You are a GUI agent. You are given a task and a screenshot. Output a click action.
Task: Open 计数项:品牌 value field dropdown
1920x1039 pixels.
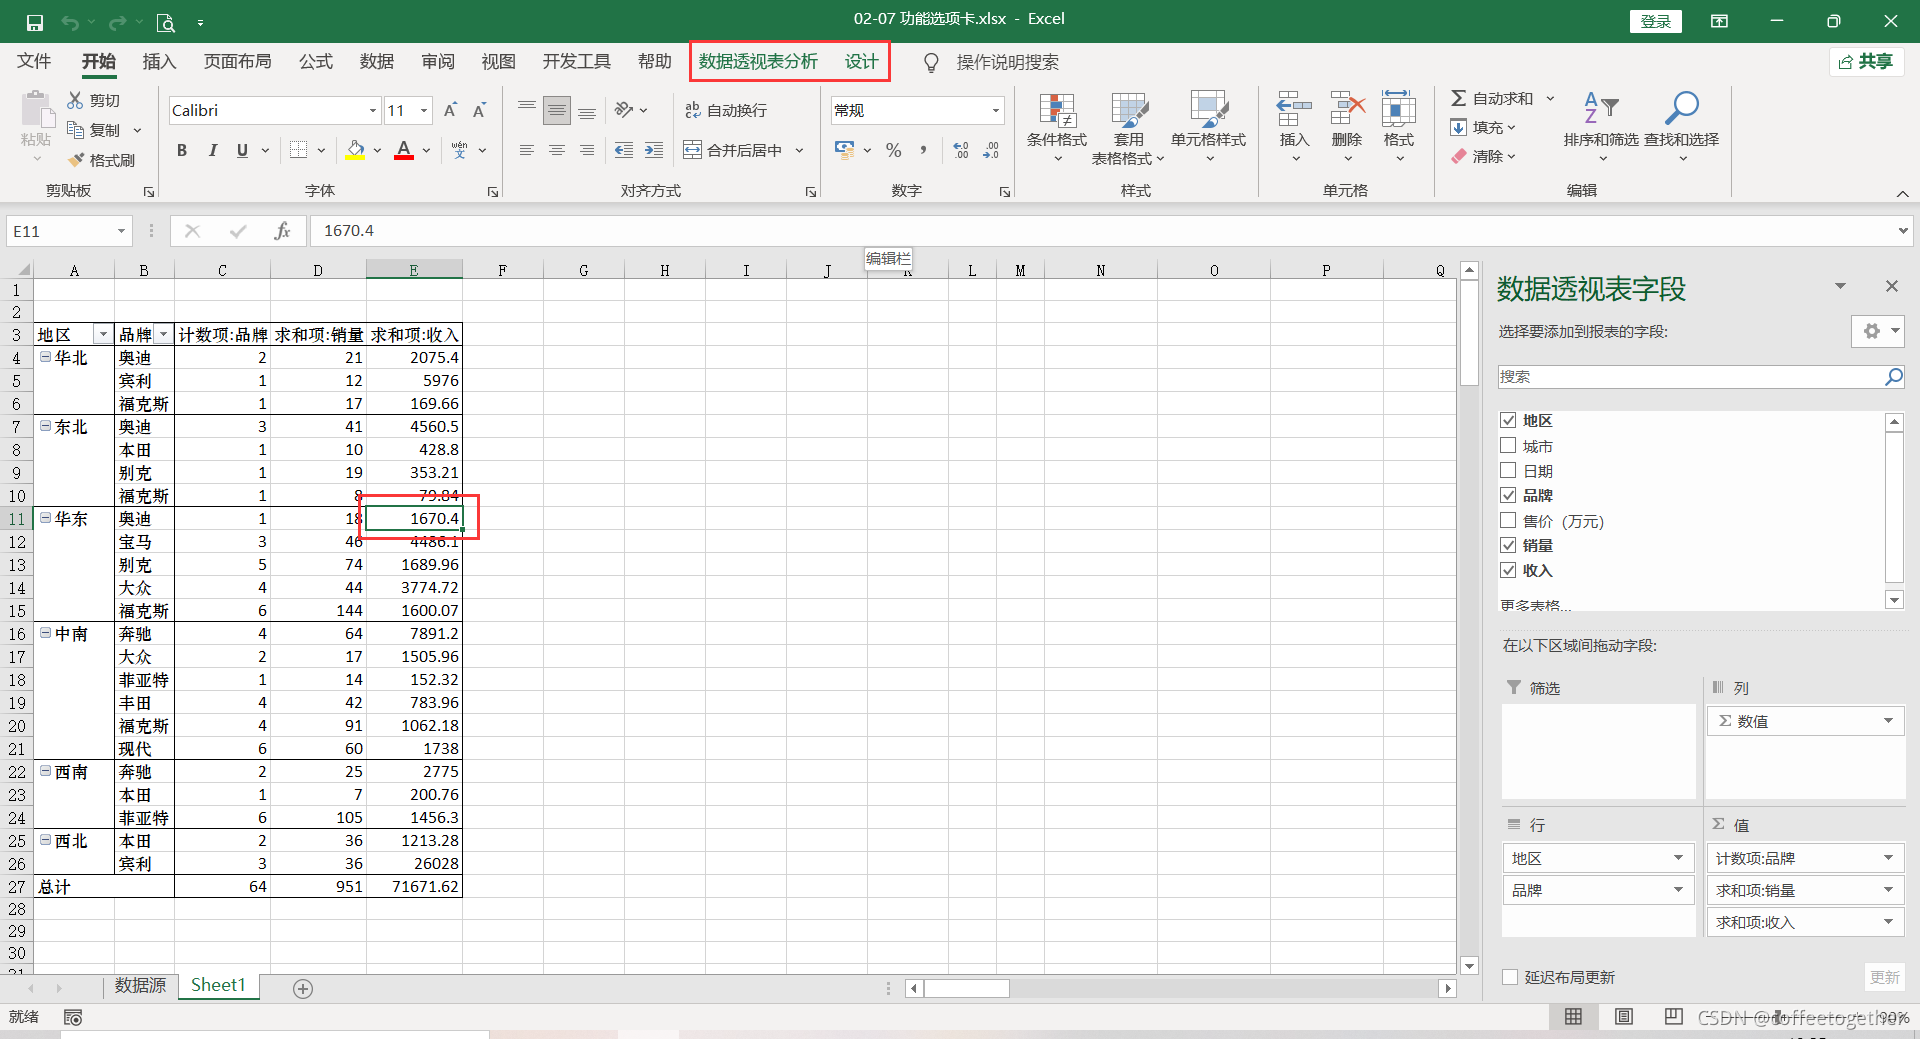point(1888,858)
